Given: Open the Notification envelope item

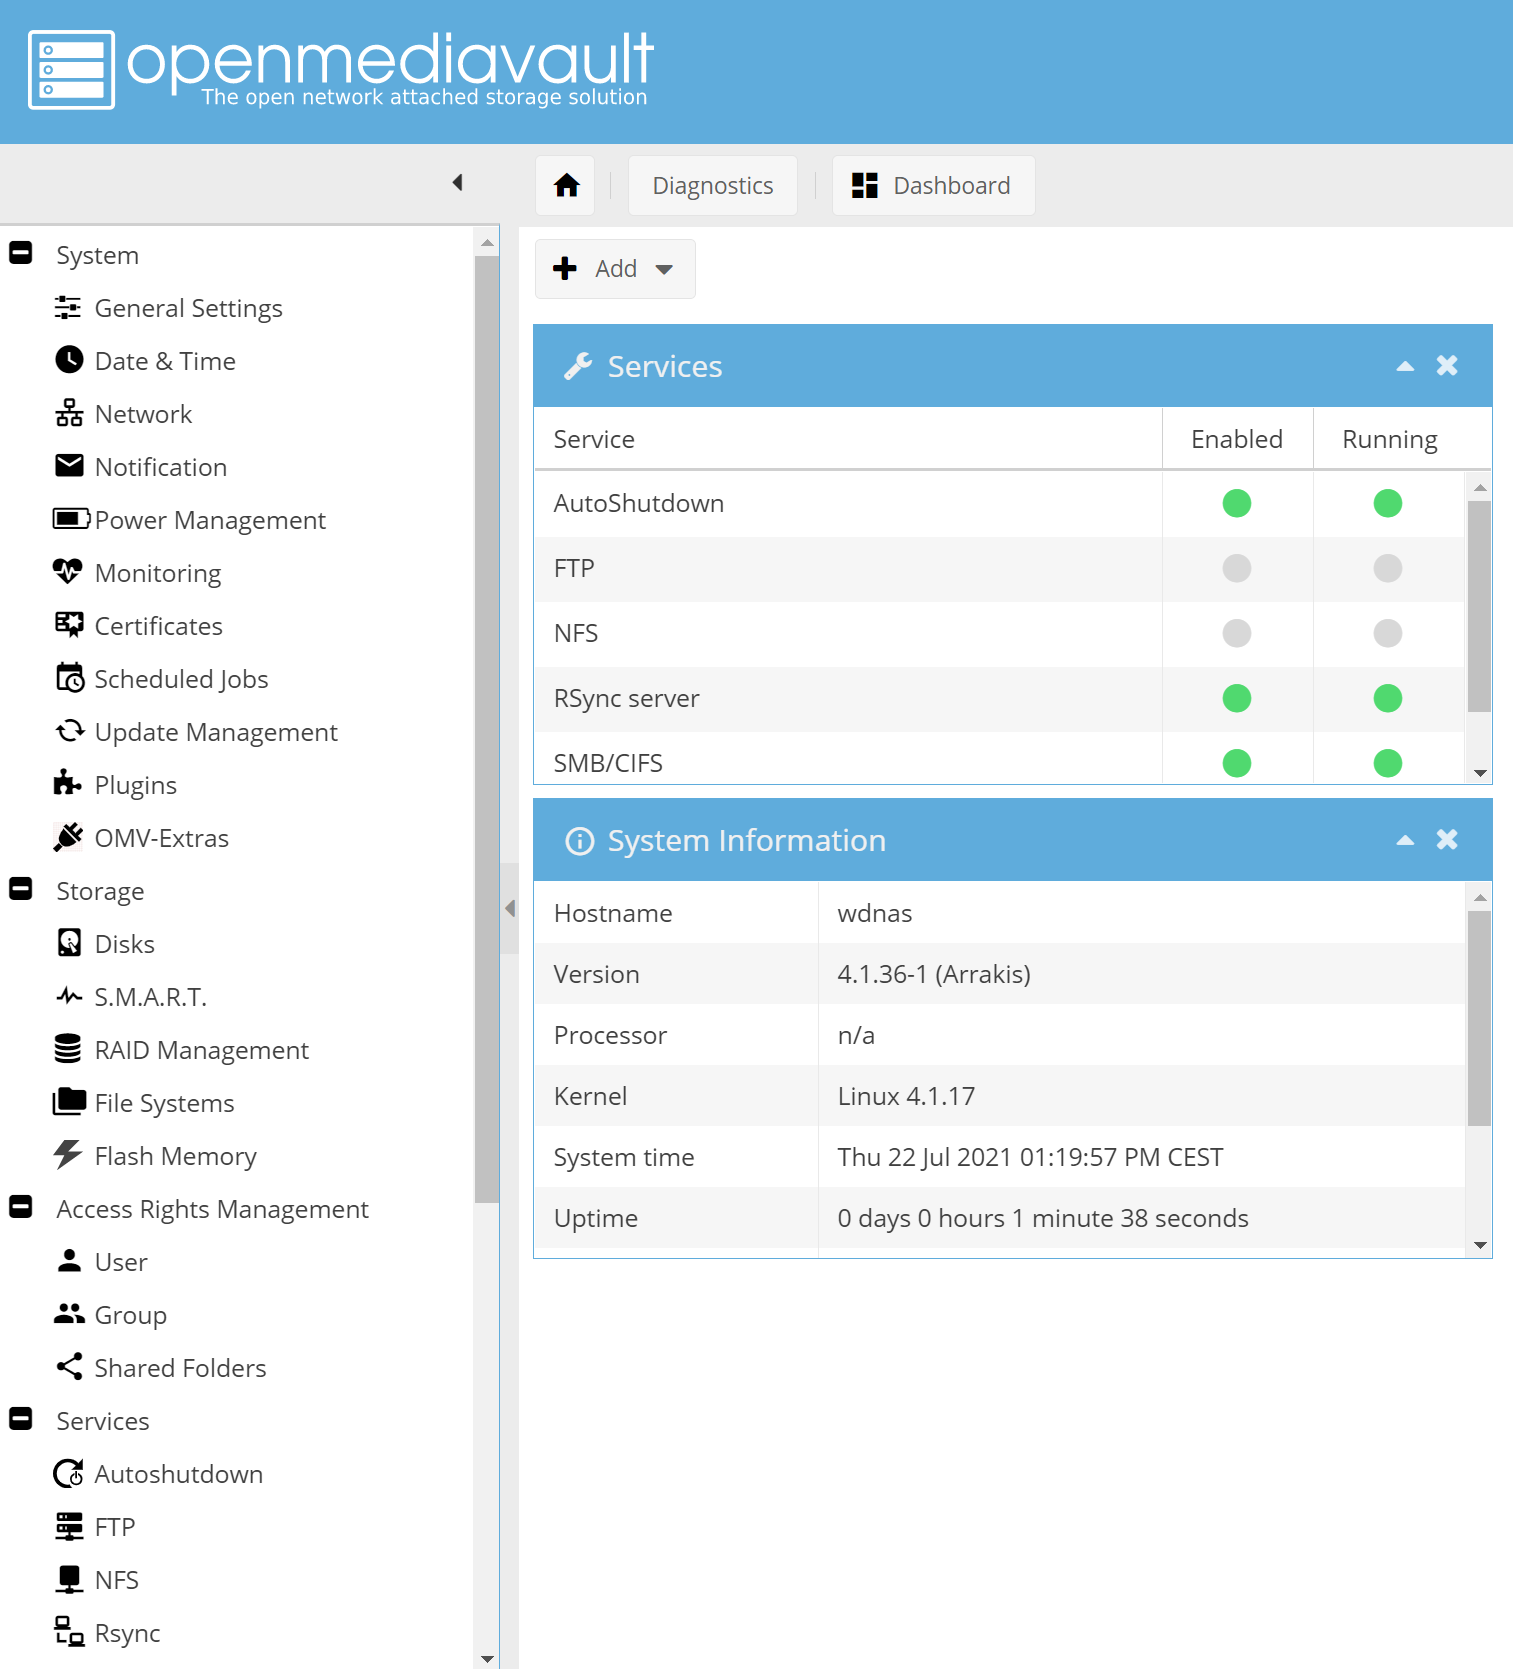Looking at the screenshot, I should 140,467.
